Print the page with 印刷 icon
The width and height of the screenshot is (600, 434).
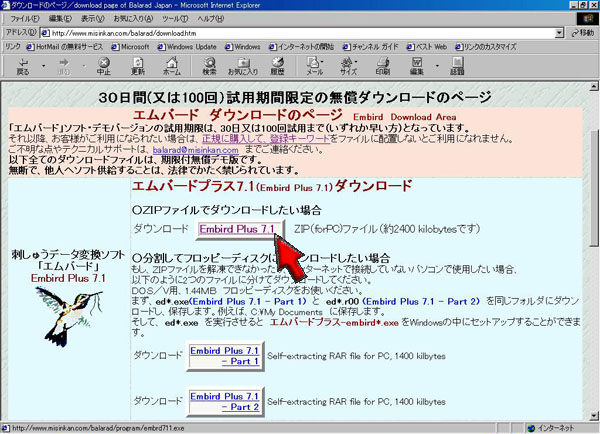click(x=383, y=66)
